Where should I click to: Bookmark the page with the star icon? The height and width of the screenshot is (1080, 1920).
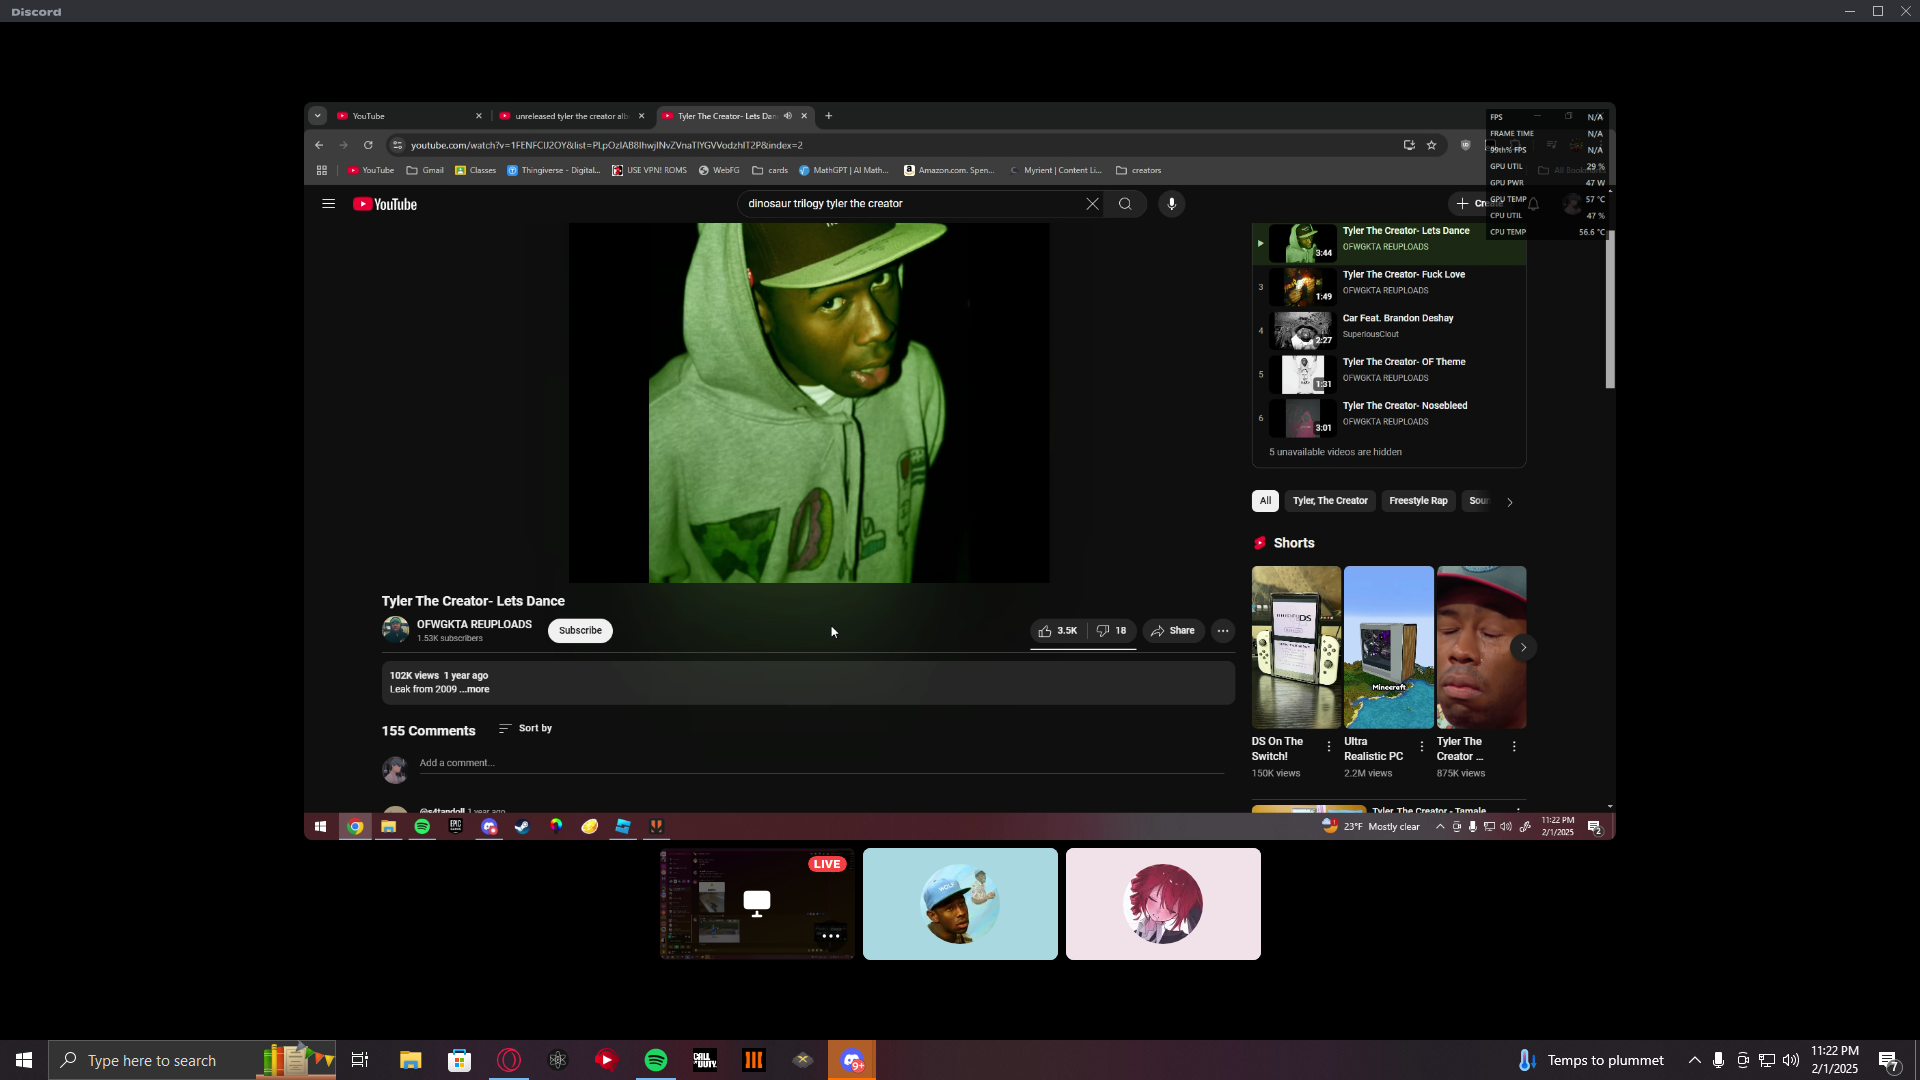[1431, 145]
